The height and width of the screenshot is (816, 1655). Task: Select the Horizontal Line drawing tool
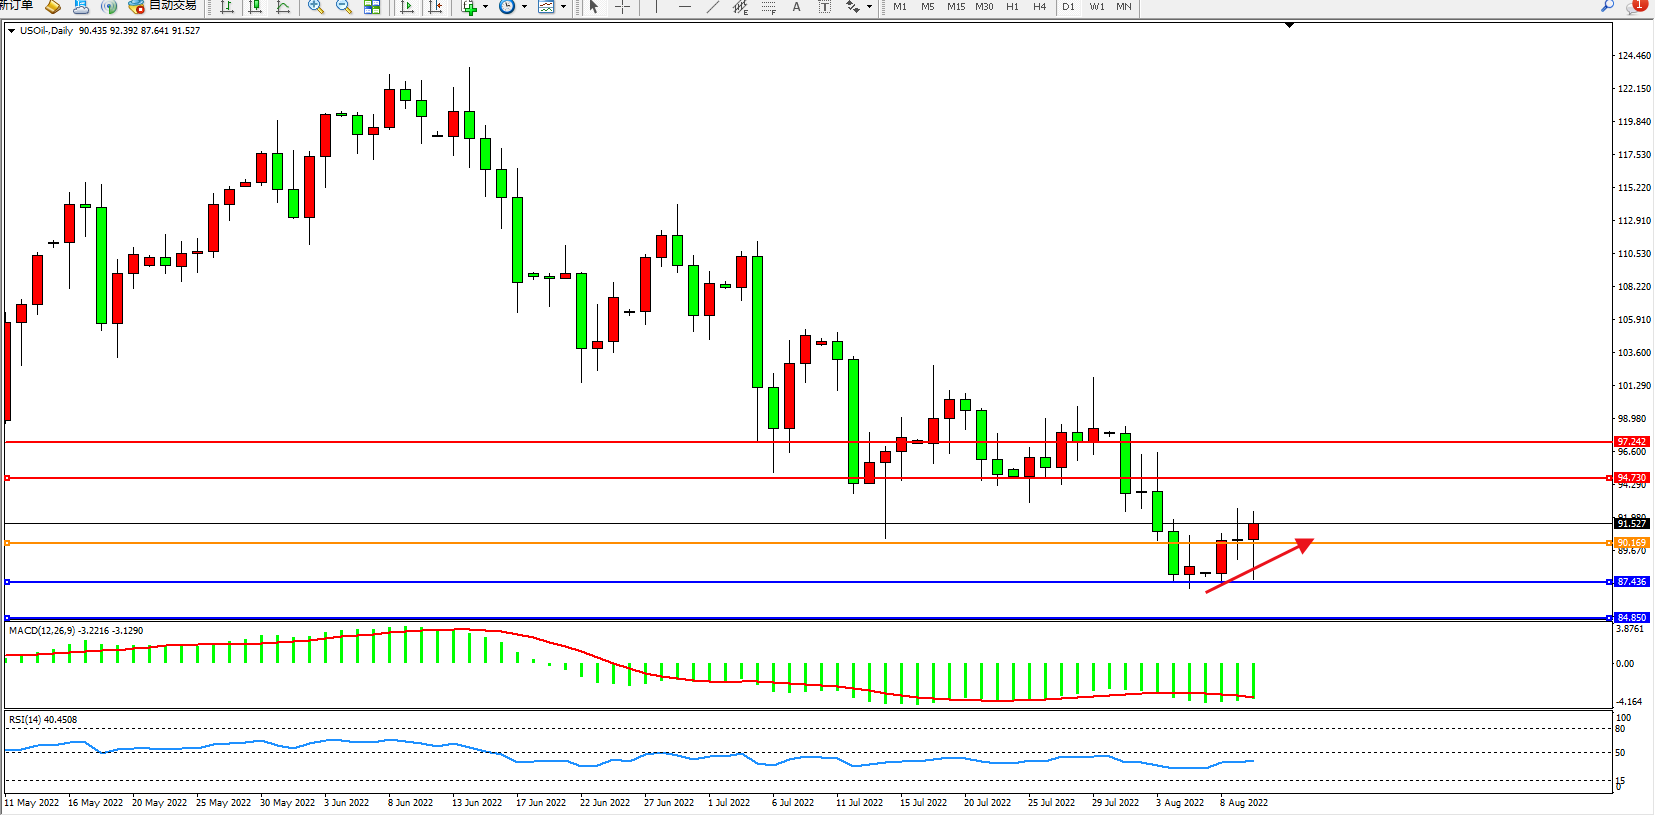click(684, 7)
